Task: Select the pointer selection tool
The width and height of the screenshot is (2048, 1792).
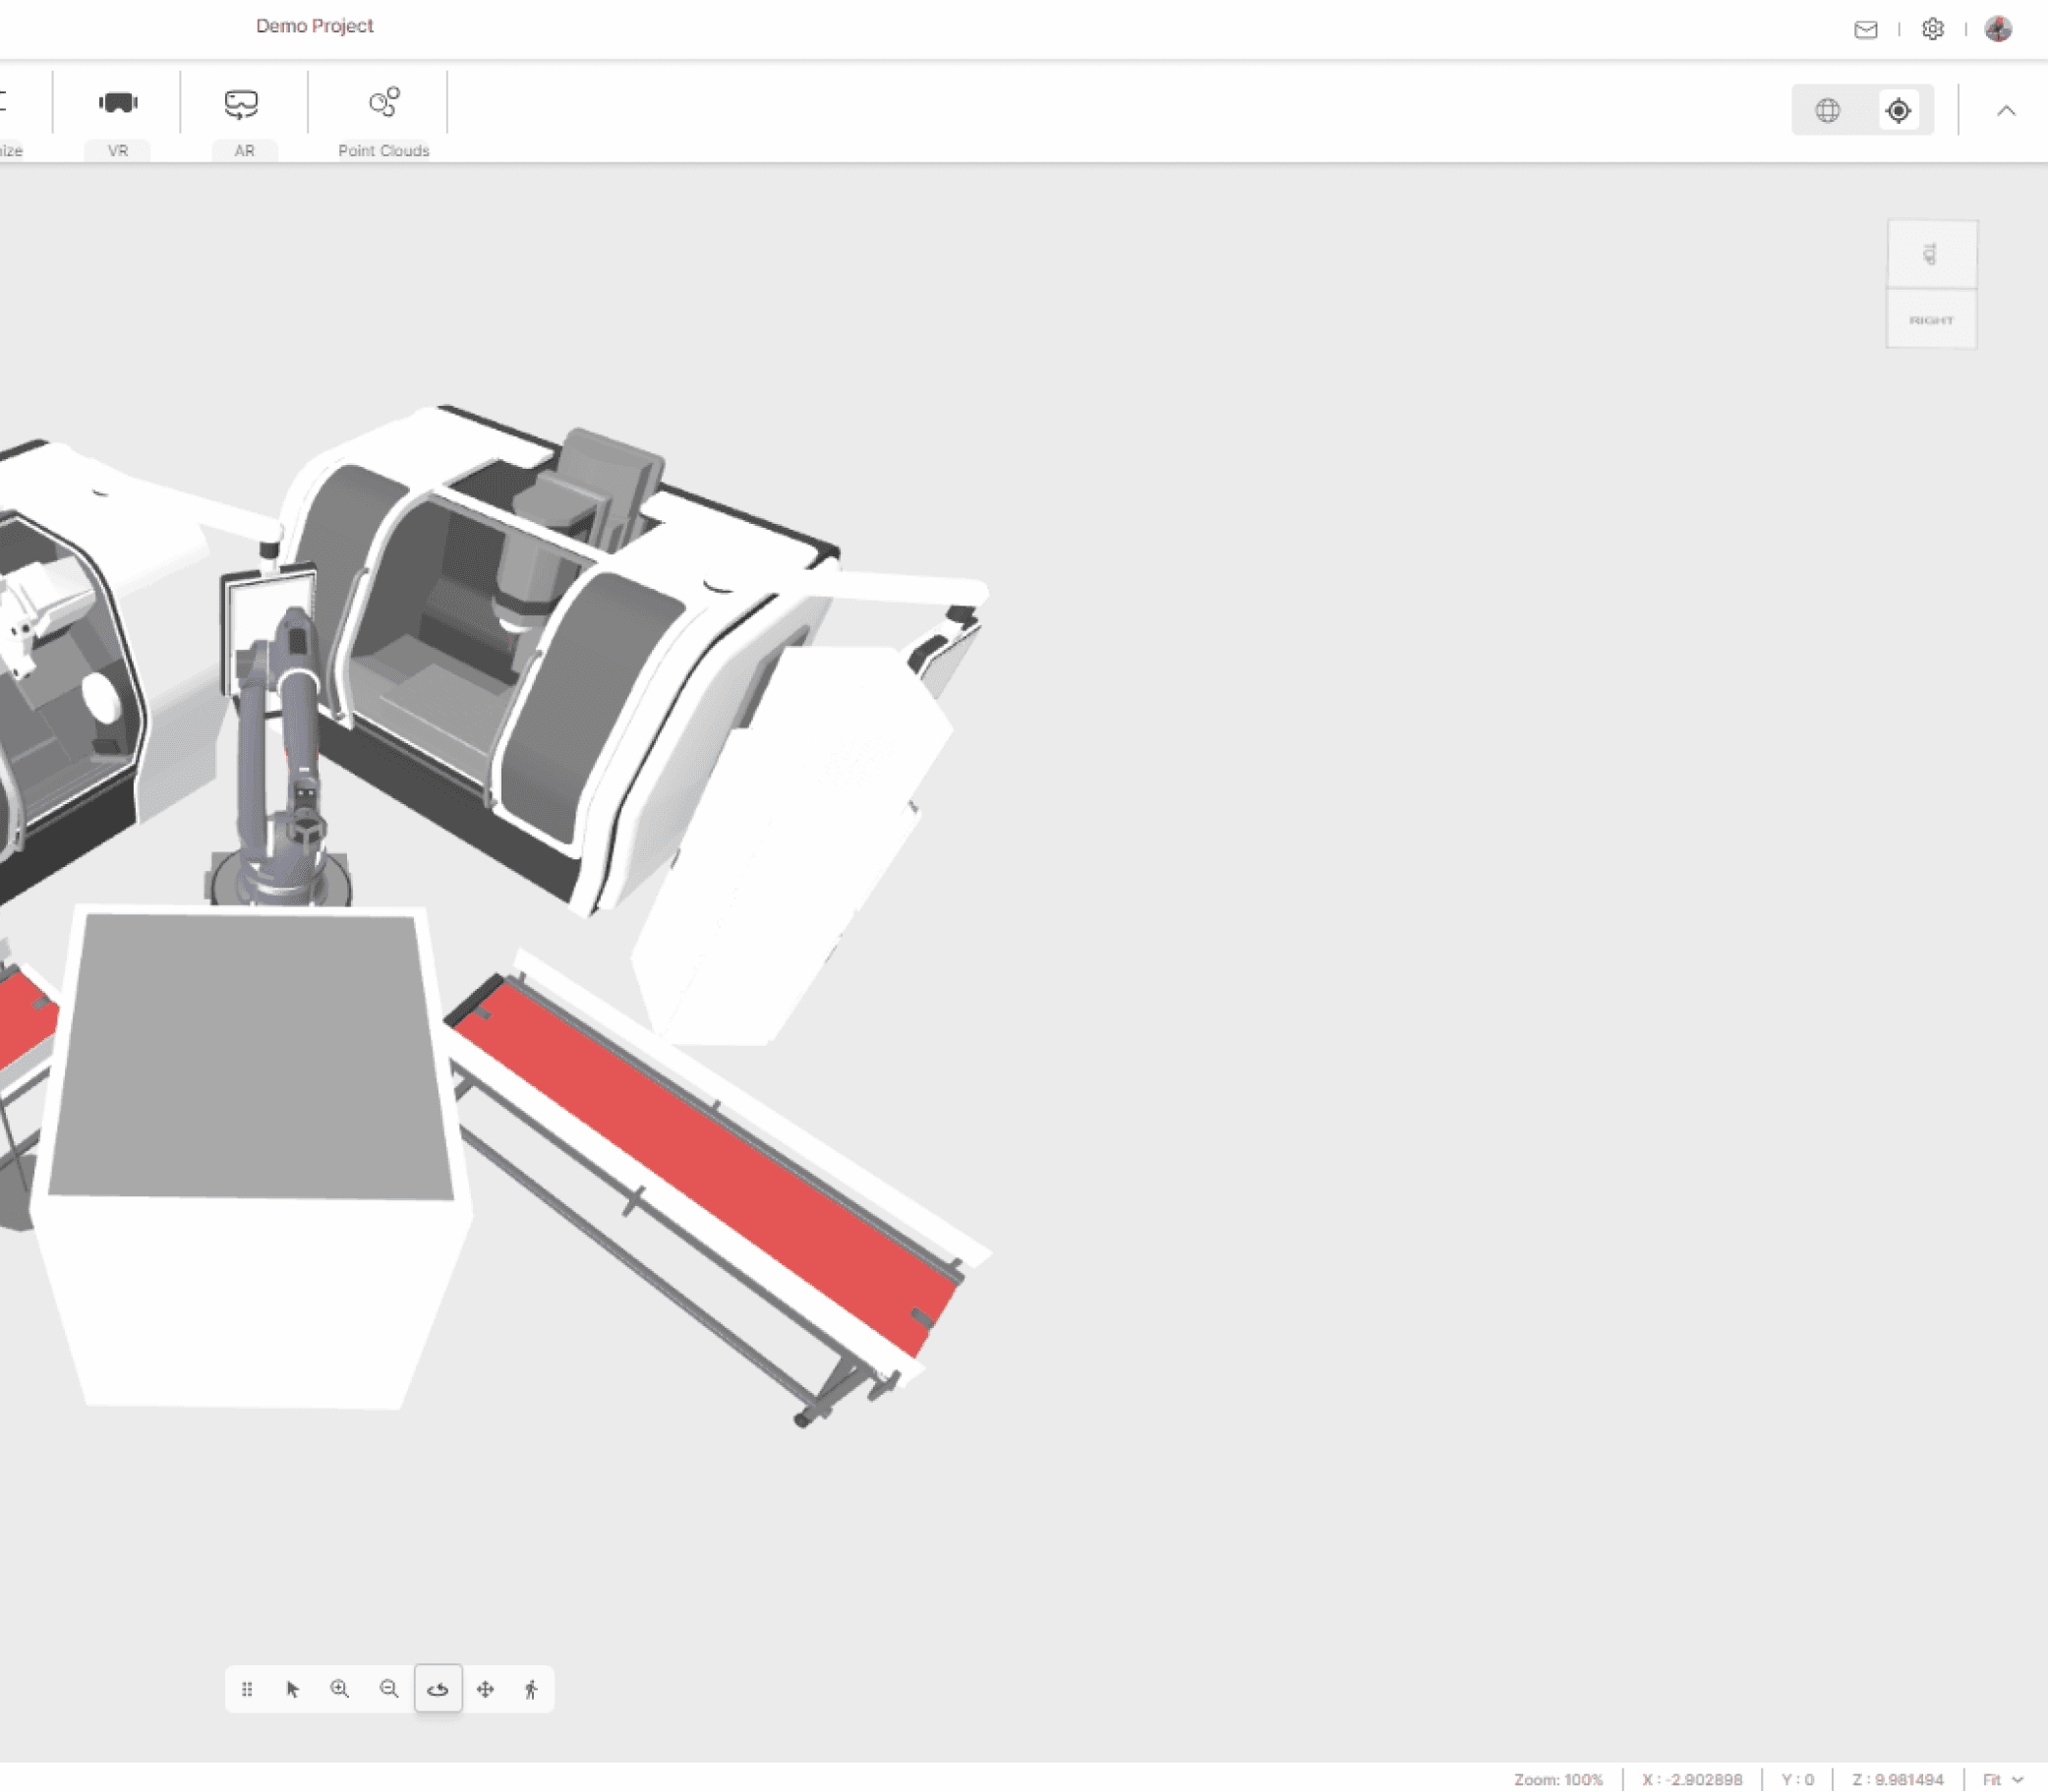Action: tap(292, 1689)
